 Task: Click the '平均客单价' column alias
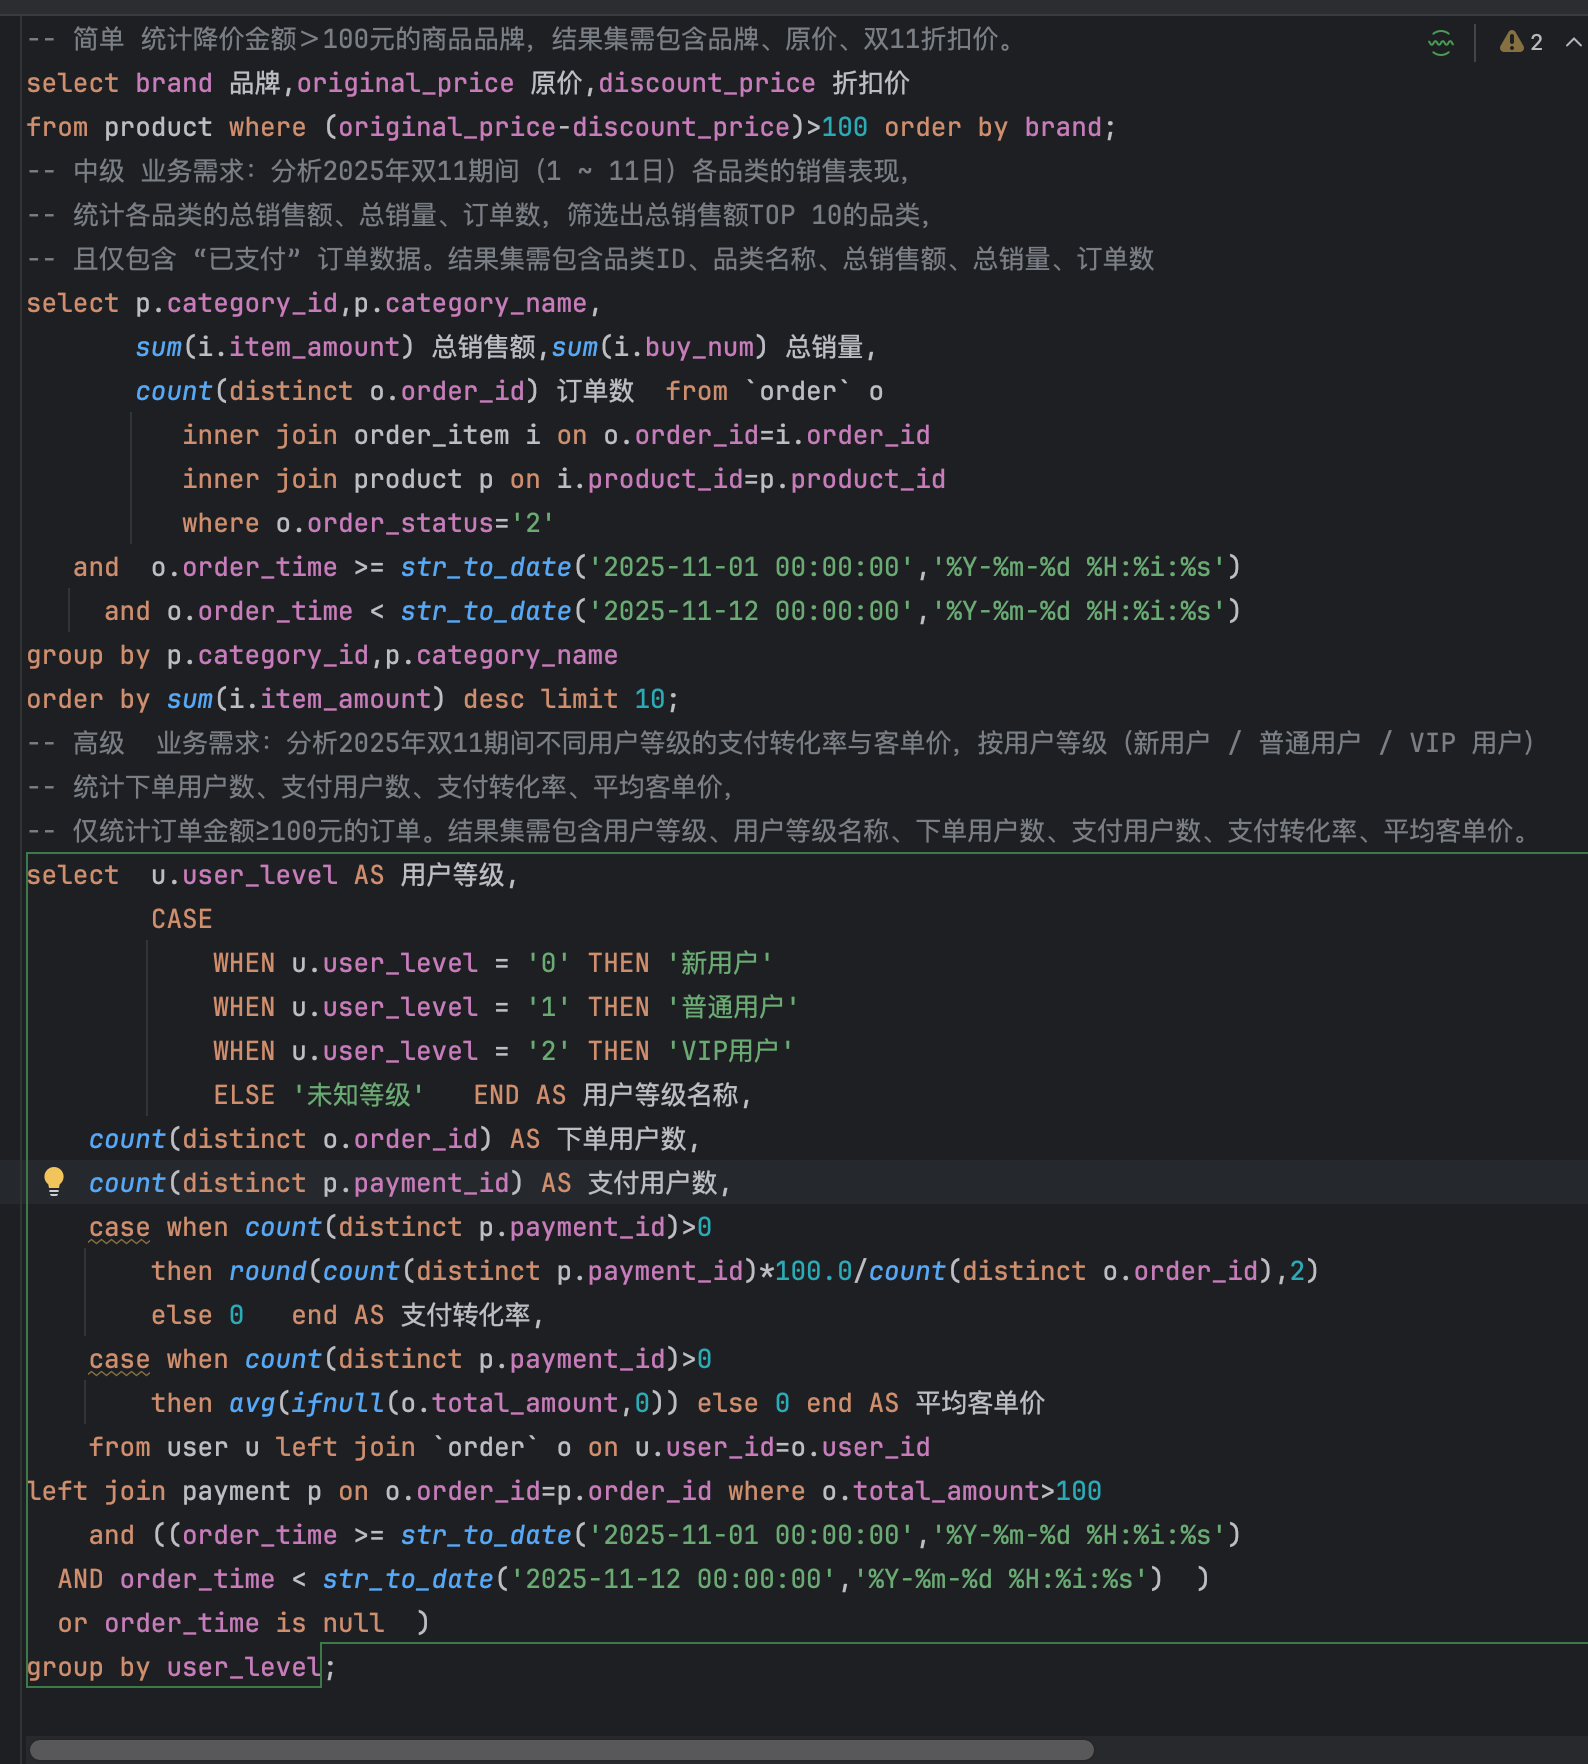click(980, 1403)
